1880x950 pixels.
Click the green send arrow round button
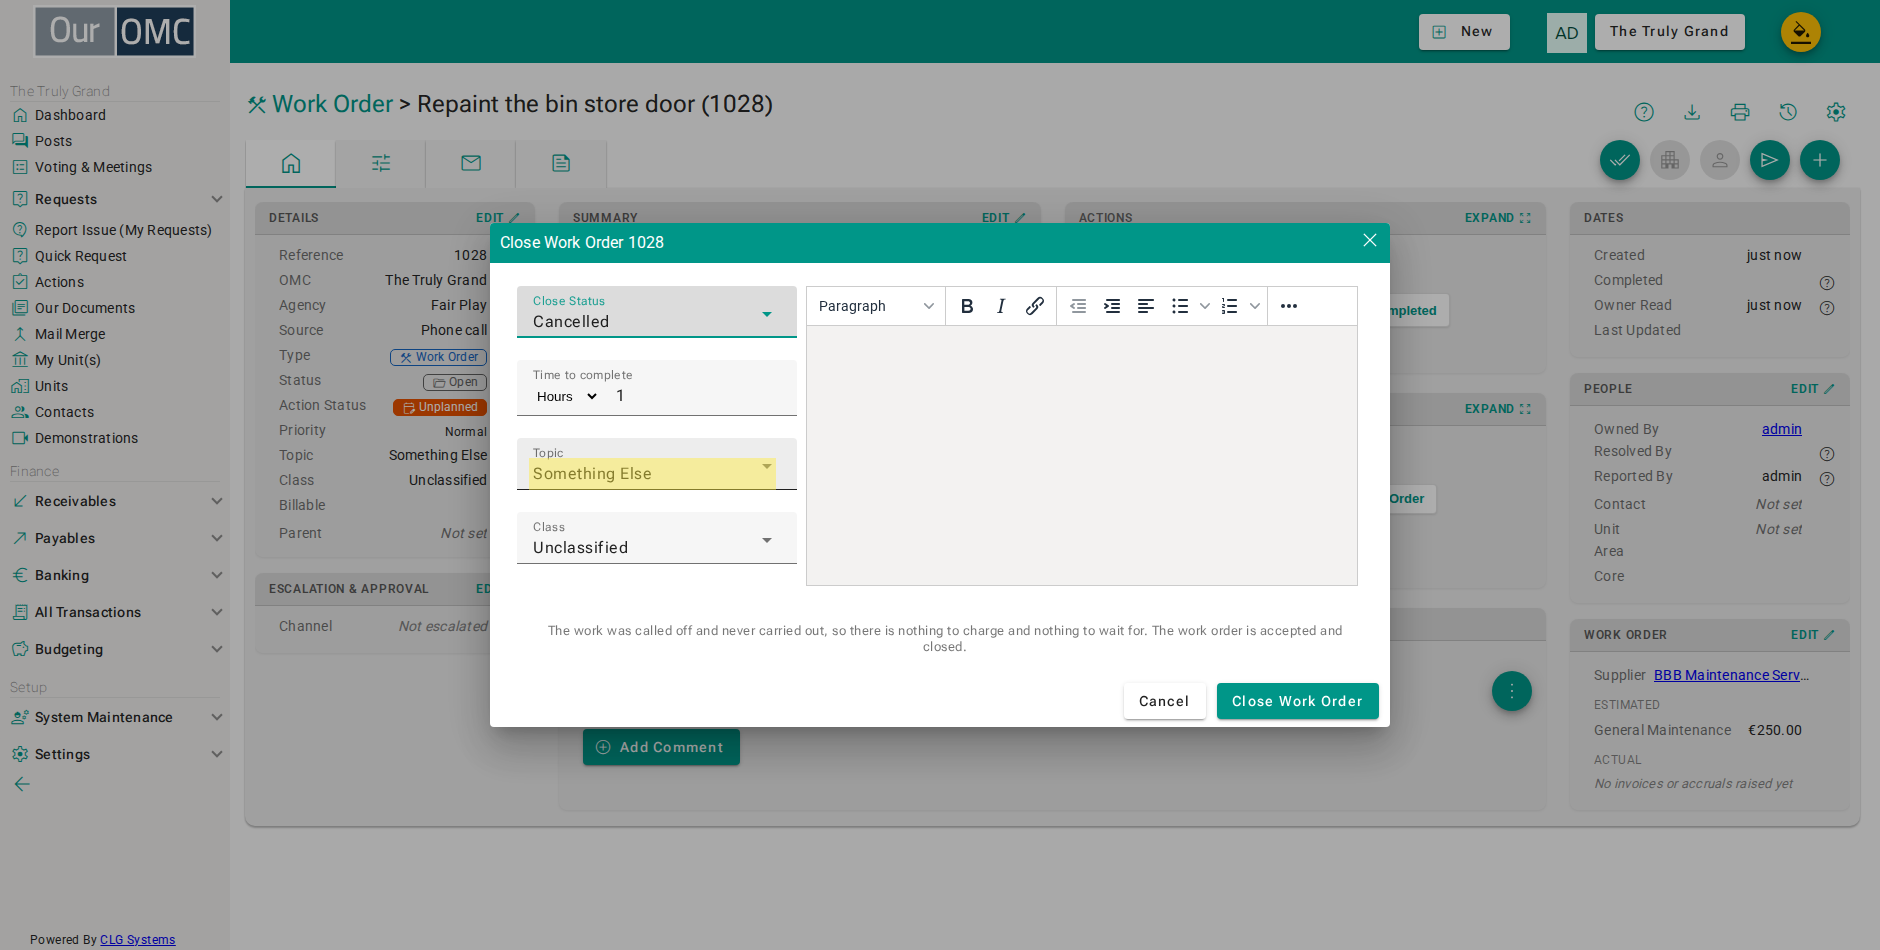pyautogui.click(x=1770, y=160)
